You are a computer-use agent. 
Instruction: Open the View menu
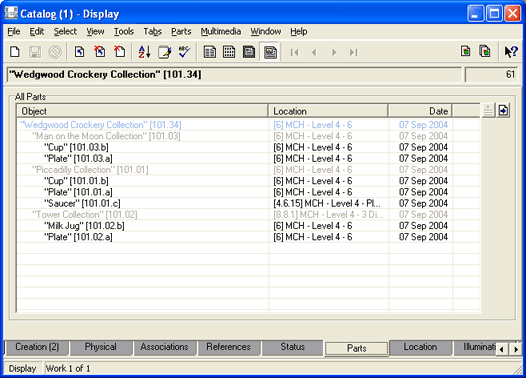click(95, 32)
